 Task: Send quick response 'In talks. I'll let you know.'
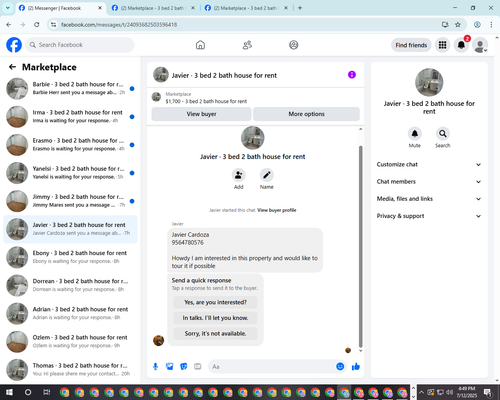pos(215,318)
